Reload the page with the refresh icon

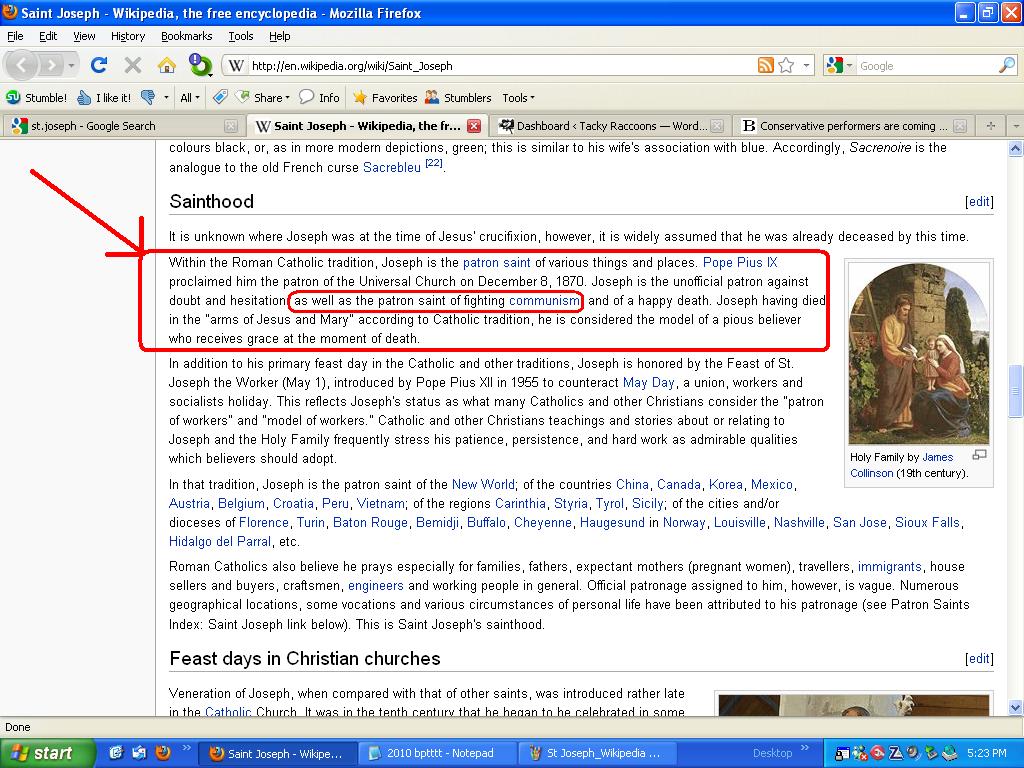coord(98,66)
